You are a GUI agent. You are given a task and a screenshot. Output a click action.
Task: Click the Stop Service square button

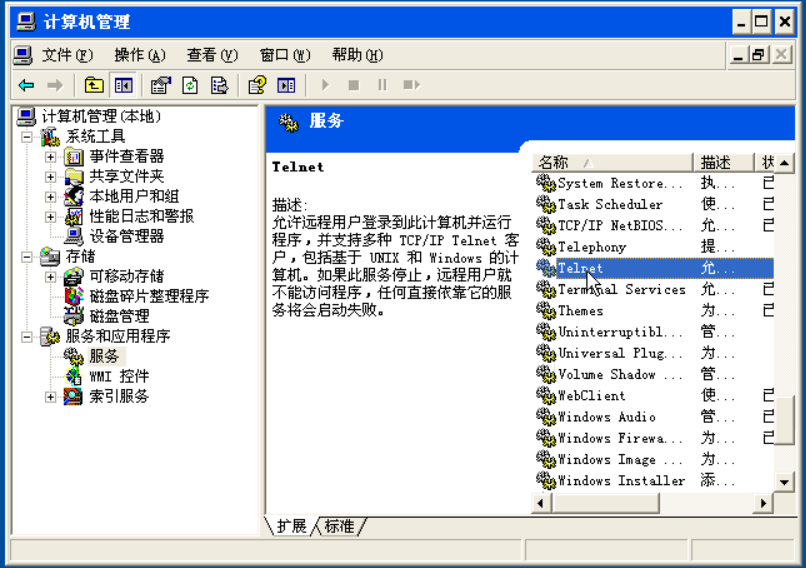point(354,85)
